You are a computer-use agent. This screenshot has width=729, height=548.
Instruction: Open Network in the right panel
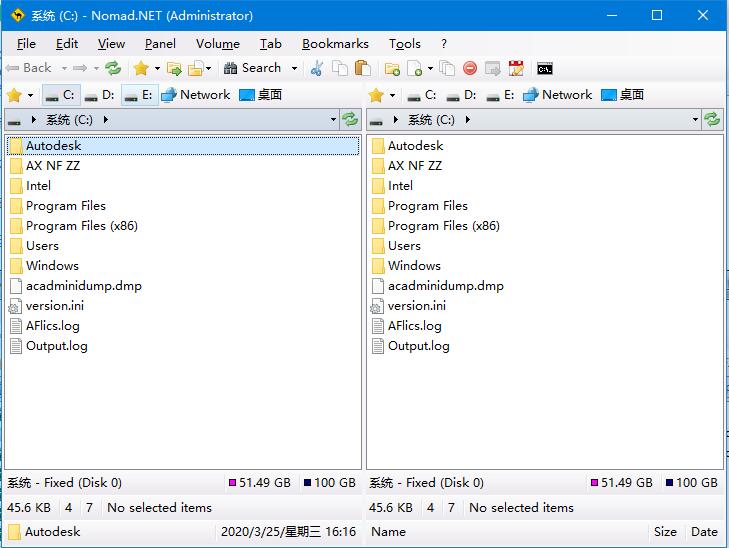[x=557, y=95]
